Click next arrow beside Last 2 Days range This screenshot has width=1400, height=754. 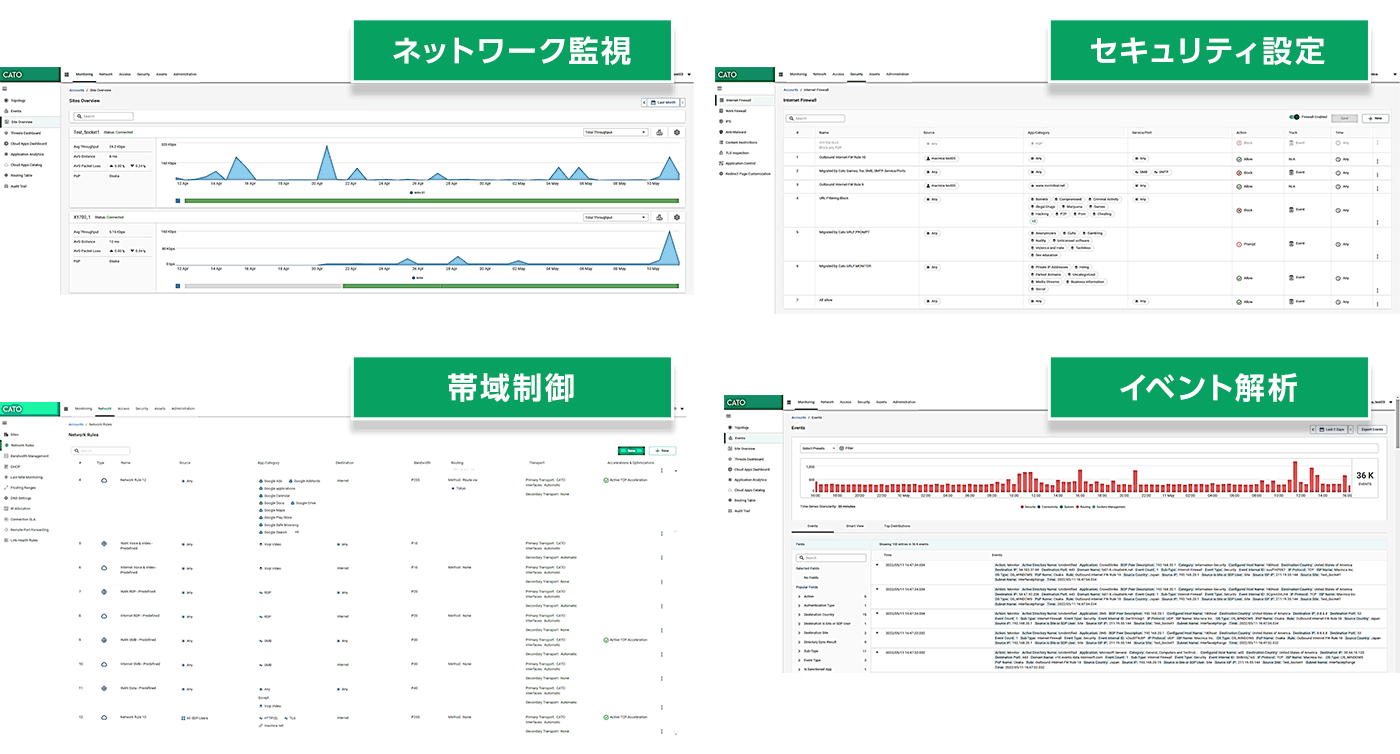tap(1351, 429)
